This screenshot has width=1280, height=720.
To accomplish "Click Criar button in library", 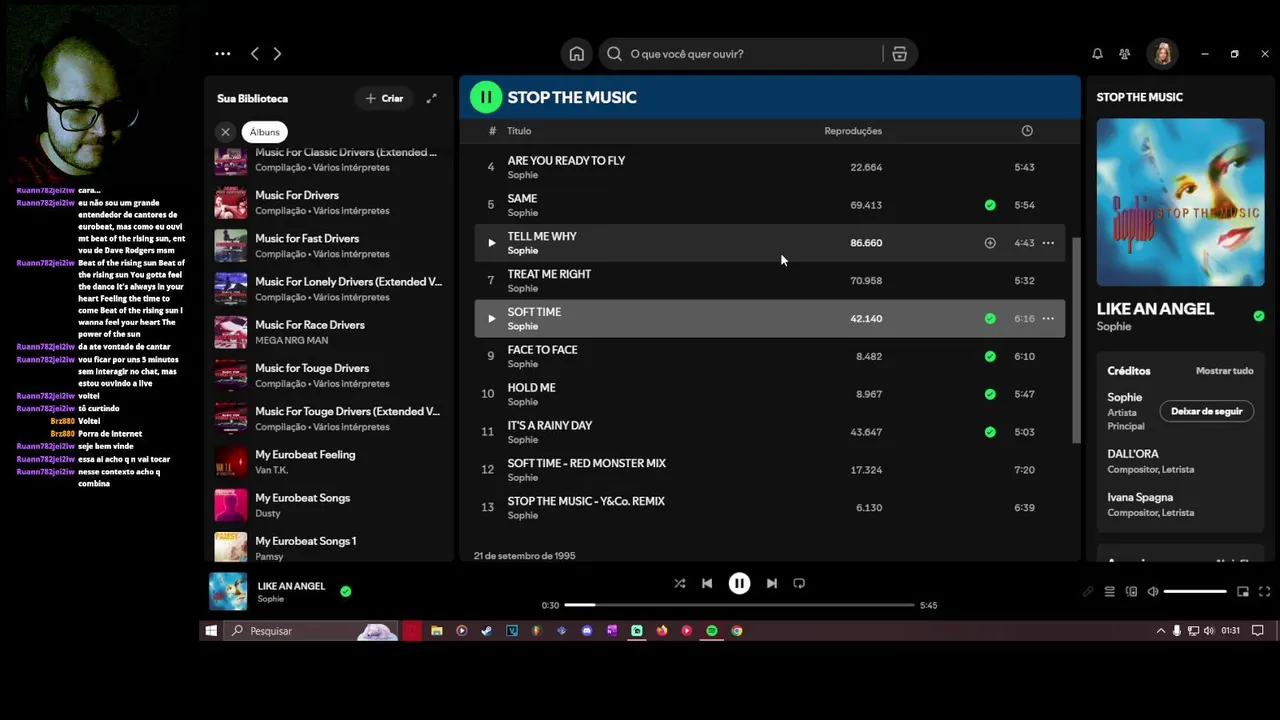I will point(384,98).
